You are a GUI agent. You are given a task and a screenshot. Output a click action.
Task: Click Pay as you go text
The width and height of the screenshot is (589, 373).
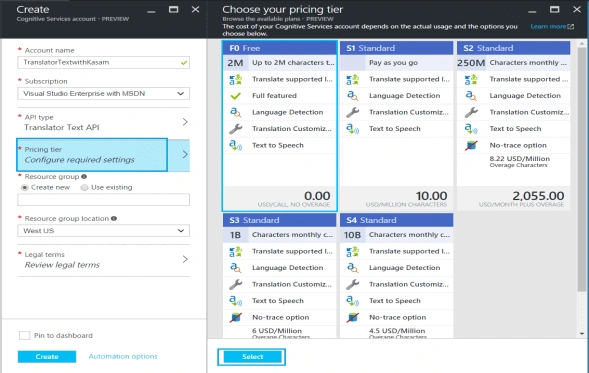[393, 63]
